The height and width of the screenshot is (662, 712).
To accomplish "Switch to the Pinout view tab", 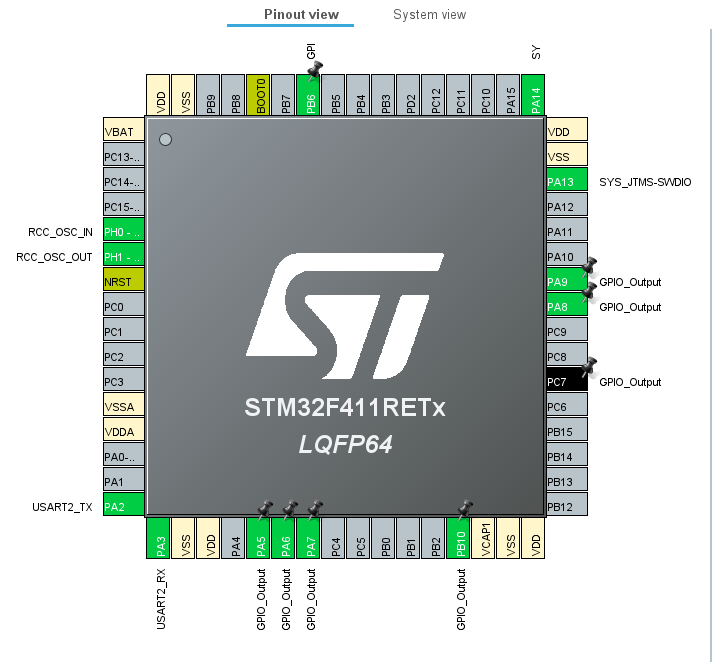I will pyautogui.click(x=301, y=15).
